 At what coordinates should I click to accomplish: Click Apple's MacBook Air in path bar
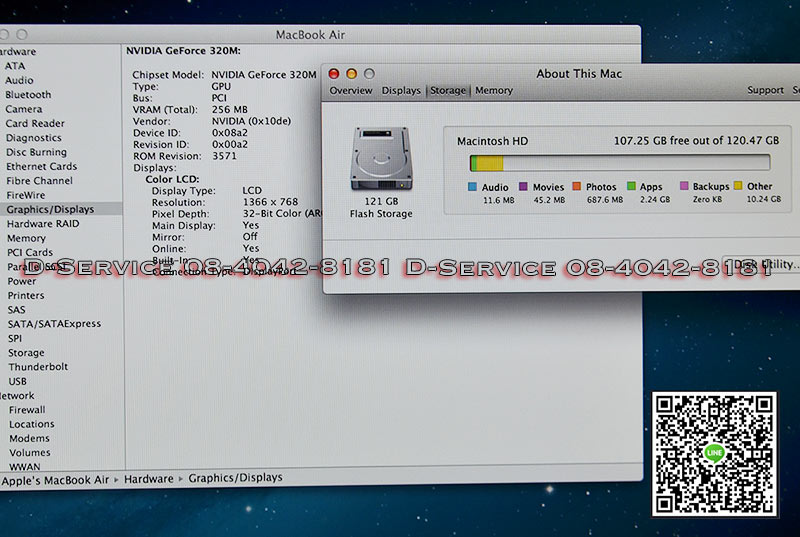[x=55, y=480]
